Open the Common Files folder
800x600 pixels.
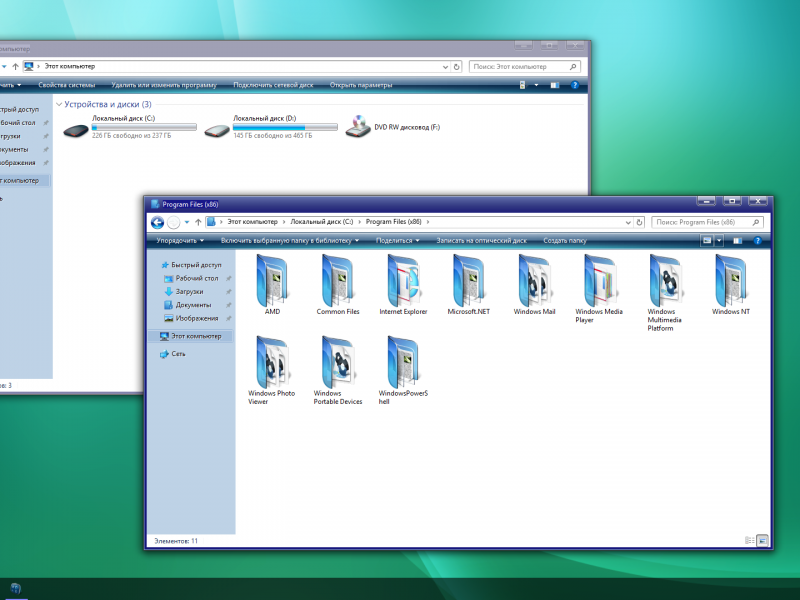(x=338, y=283)
